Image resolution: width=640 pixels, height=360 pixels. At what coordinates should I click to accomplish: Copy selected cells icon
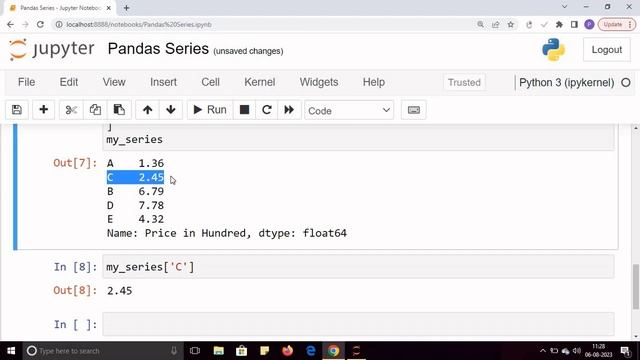coord(95,110)
